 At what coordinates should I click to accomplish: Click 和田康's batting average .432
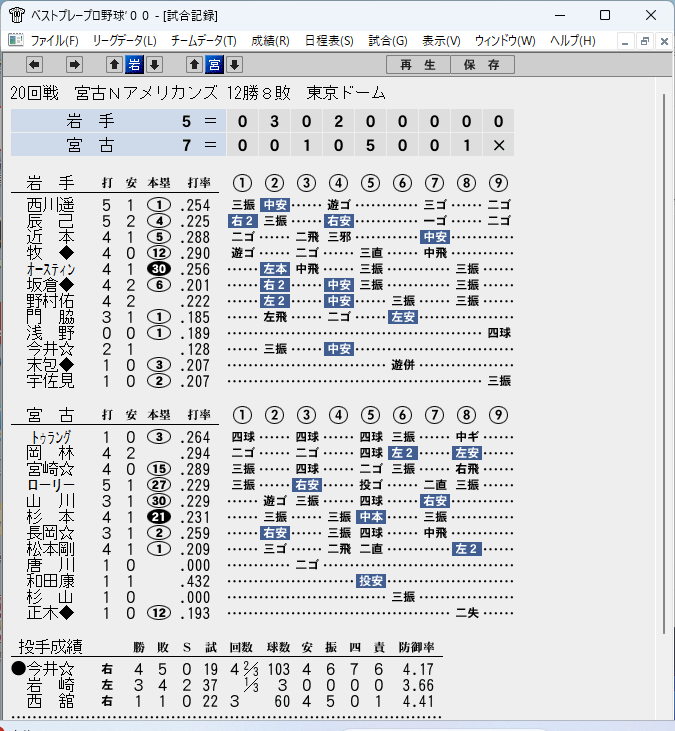point(195,581)
